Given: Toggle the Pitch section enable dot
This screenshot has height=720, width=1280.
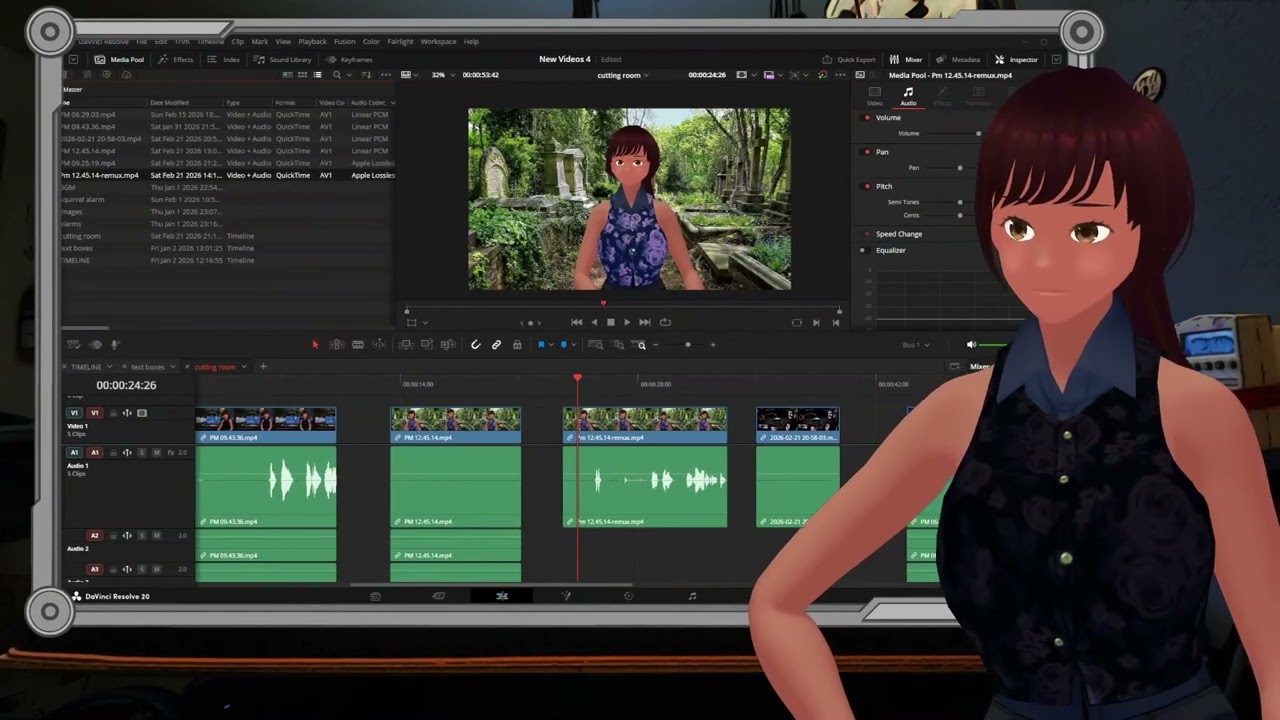Looking at the screenshot, I should (x=867, y=186).
